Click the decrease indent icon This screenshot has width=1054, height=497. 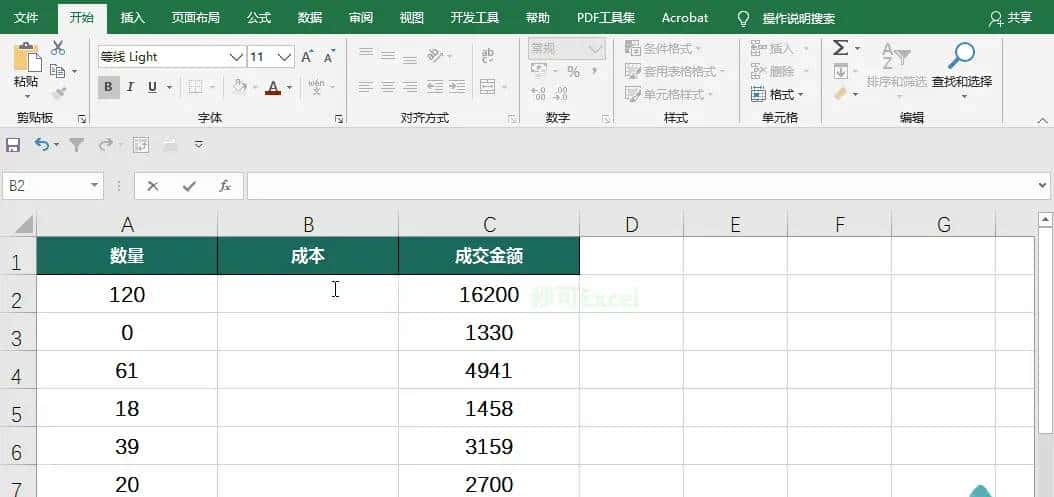(x=435, y=87)
